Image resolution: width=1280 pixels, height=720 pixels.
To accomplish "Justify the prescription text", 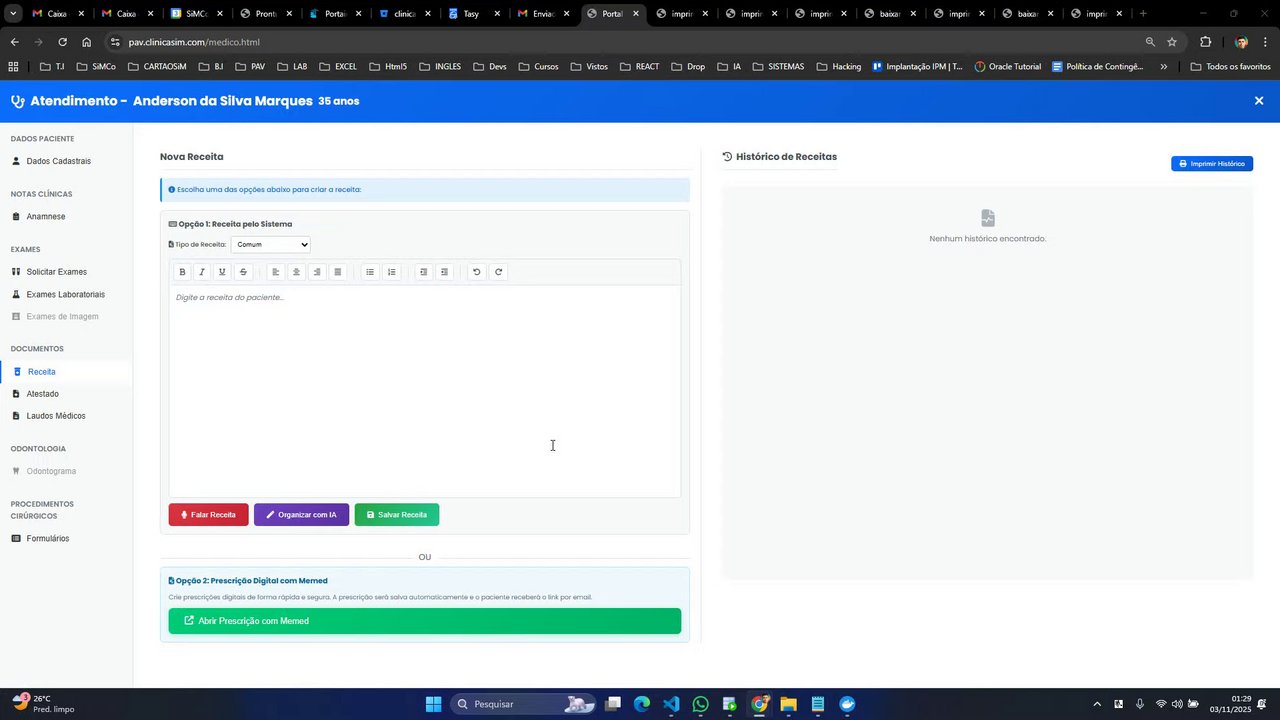I will pos(338,272).
